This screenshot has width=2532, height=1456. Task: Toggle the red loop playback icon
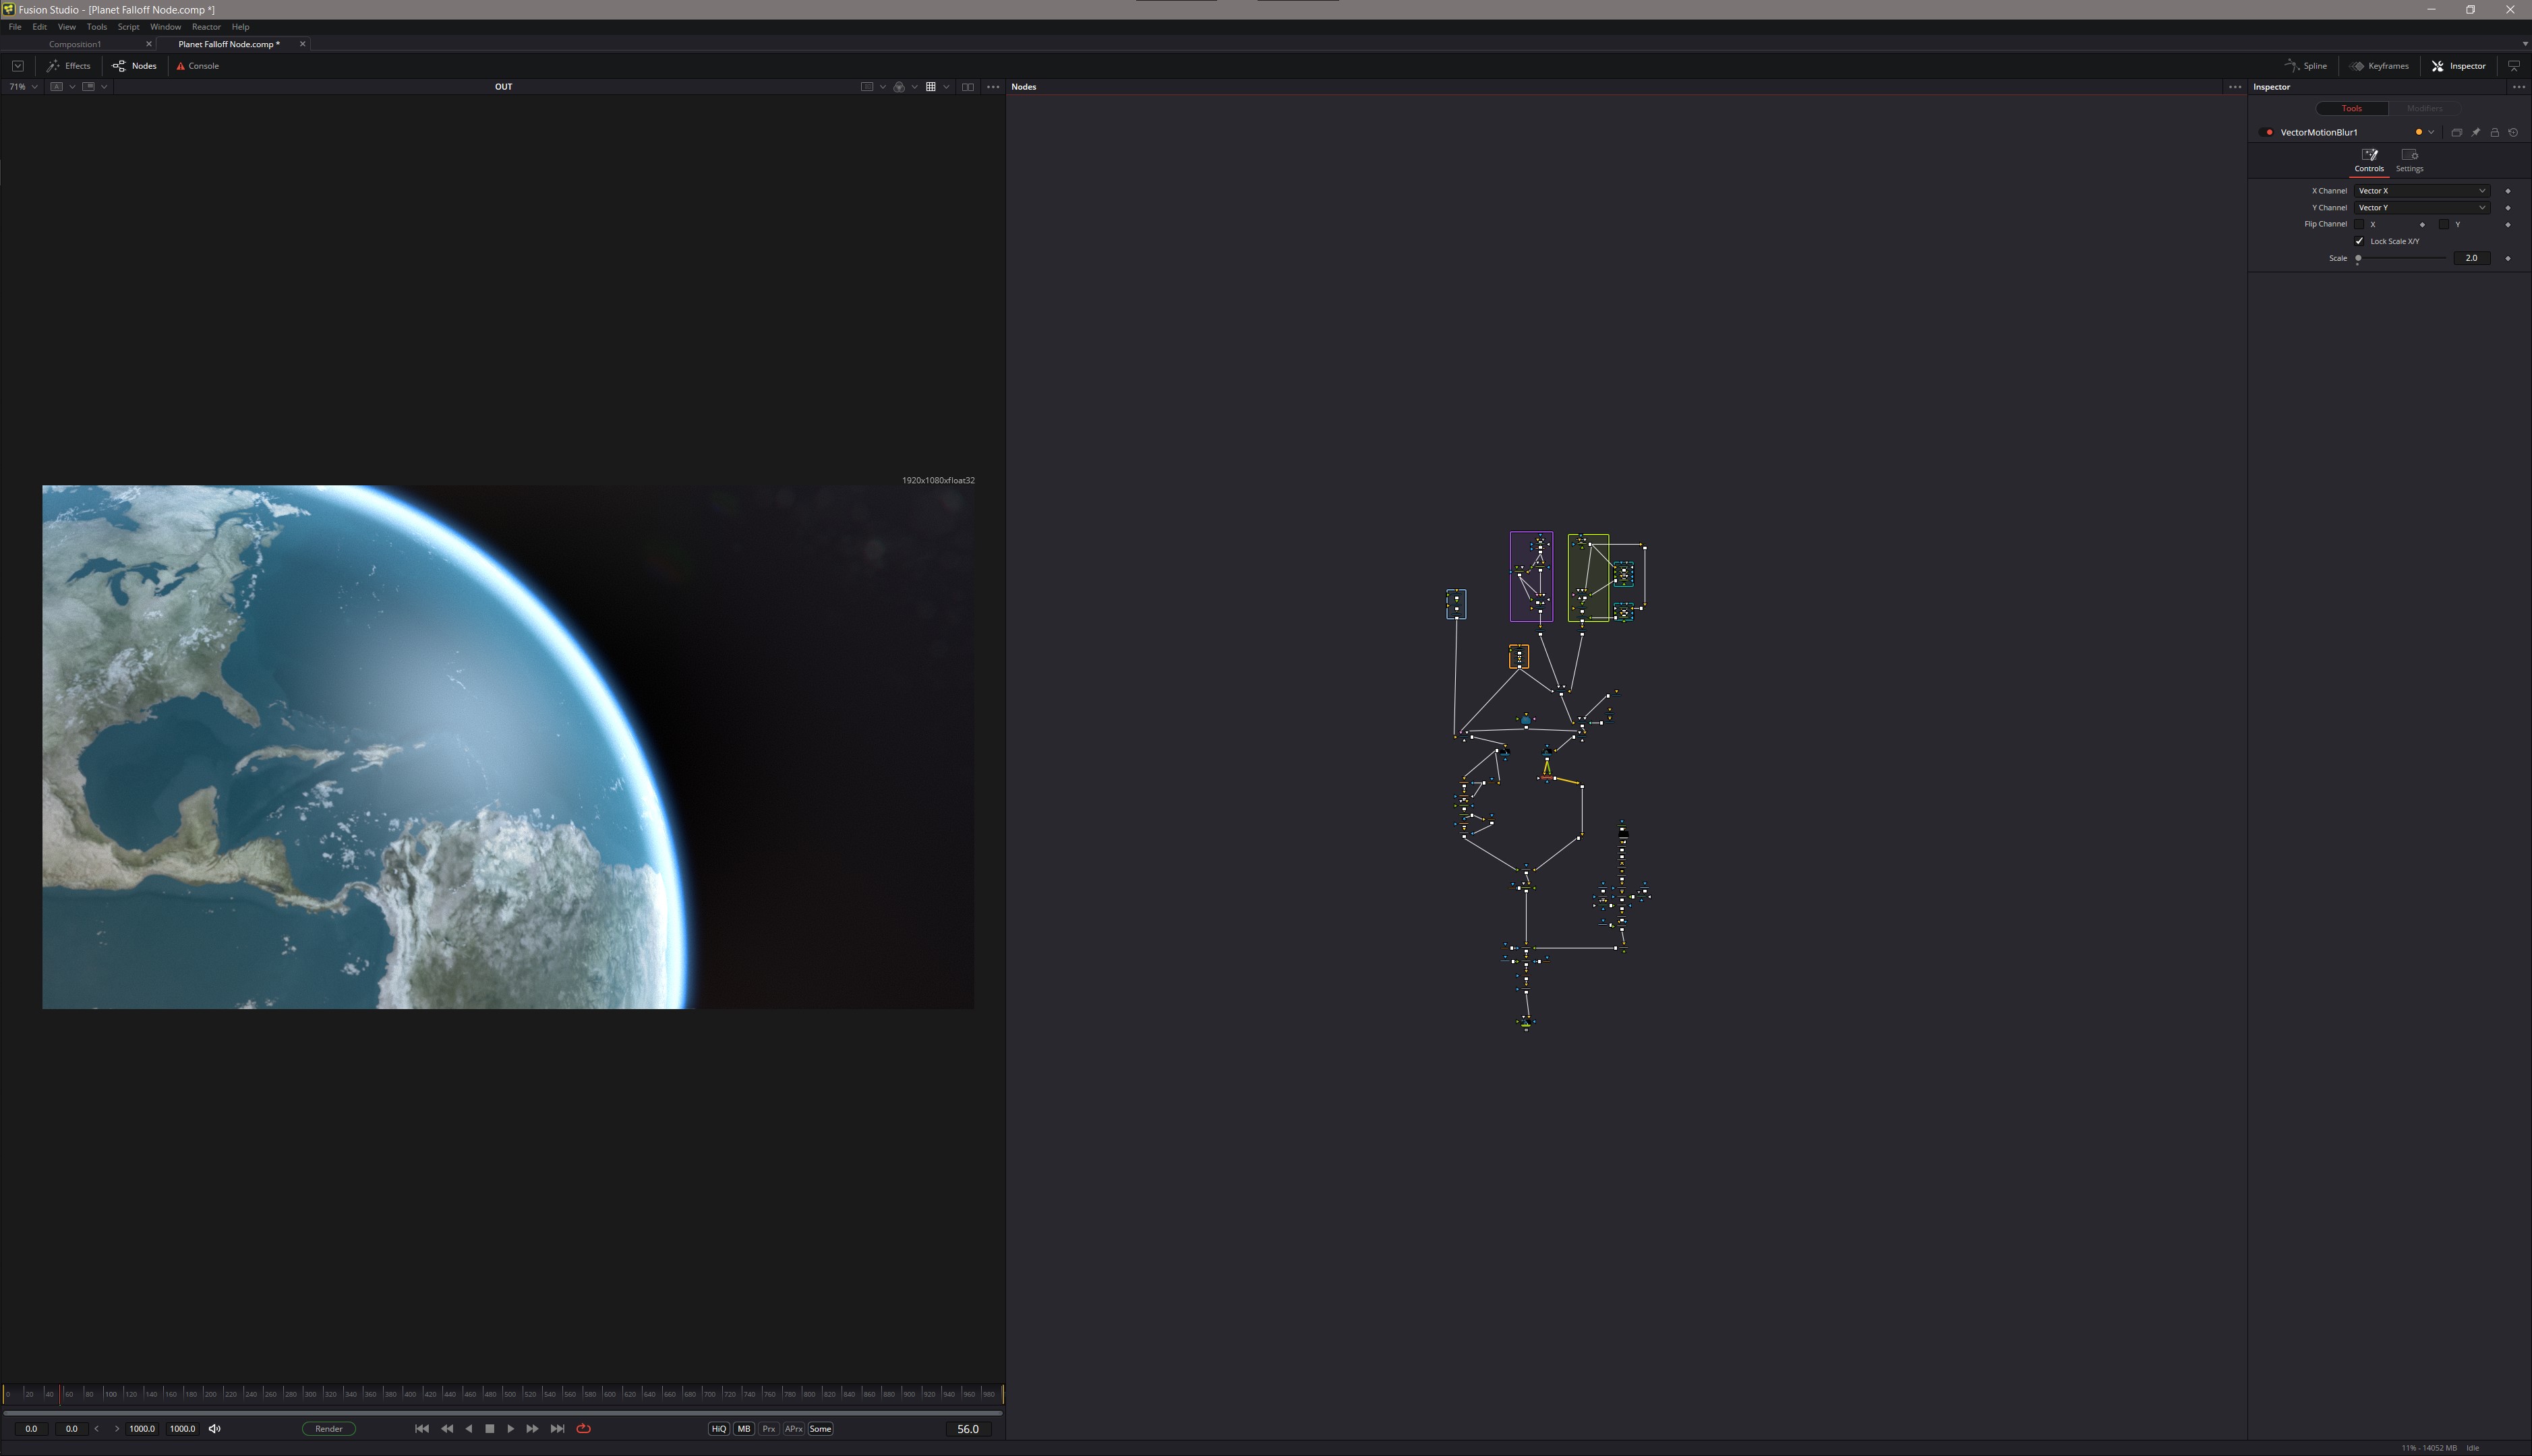point(584,1429)
